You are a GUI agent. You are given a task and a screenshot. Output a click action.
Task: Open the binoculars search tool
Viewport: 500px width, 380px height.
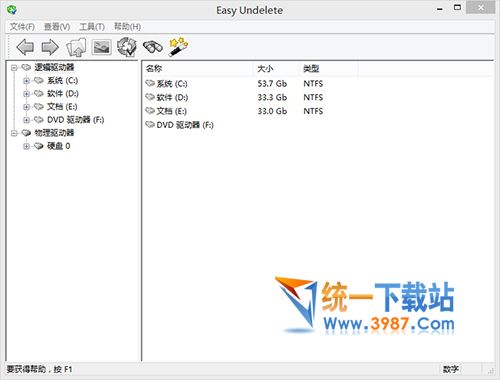[x=153, y=47]
